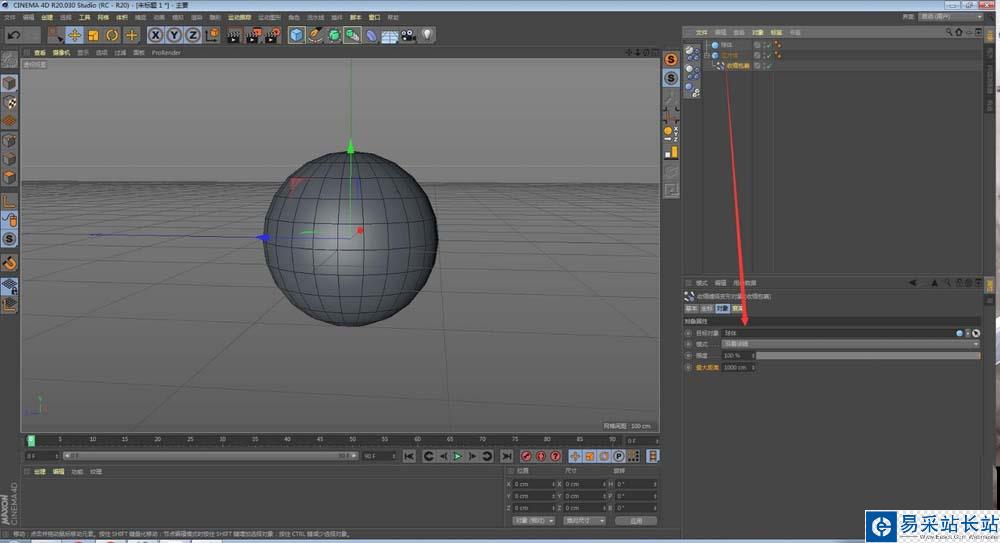Click the 最大距离 value field
The width and height of the screenshot is (1000, 543).
click(x=735, y=367)
